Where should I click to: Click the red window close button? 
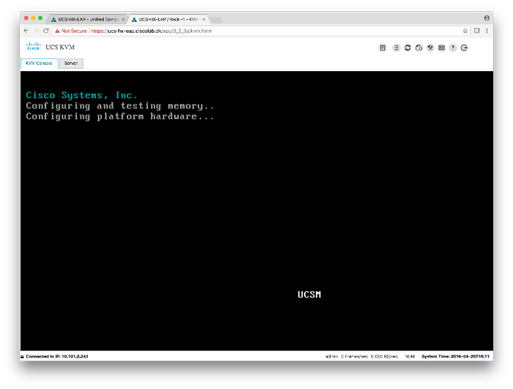click(26, 18)
